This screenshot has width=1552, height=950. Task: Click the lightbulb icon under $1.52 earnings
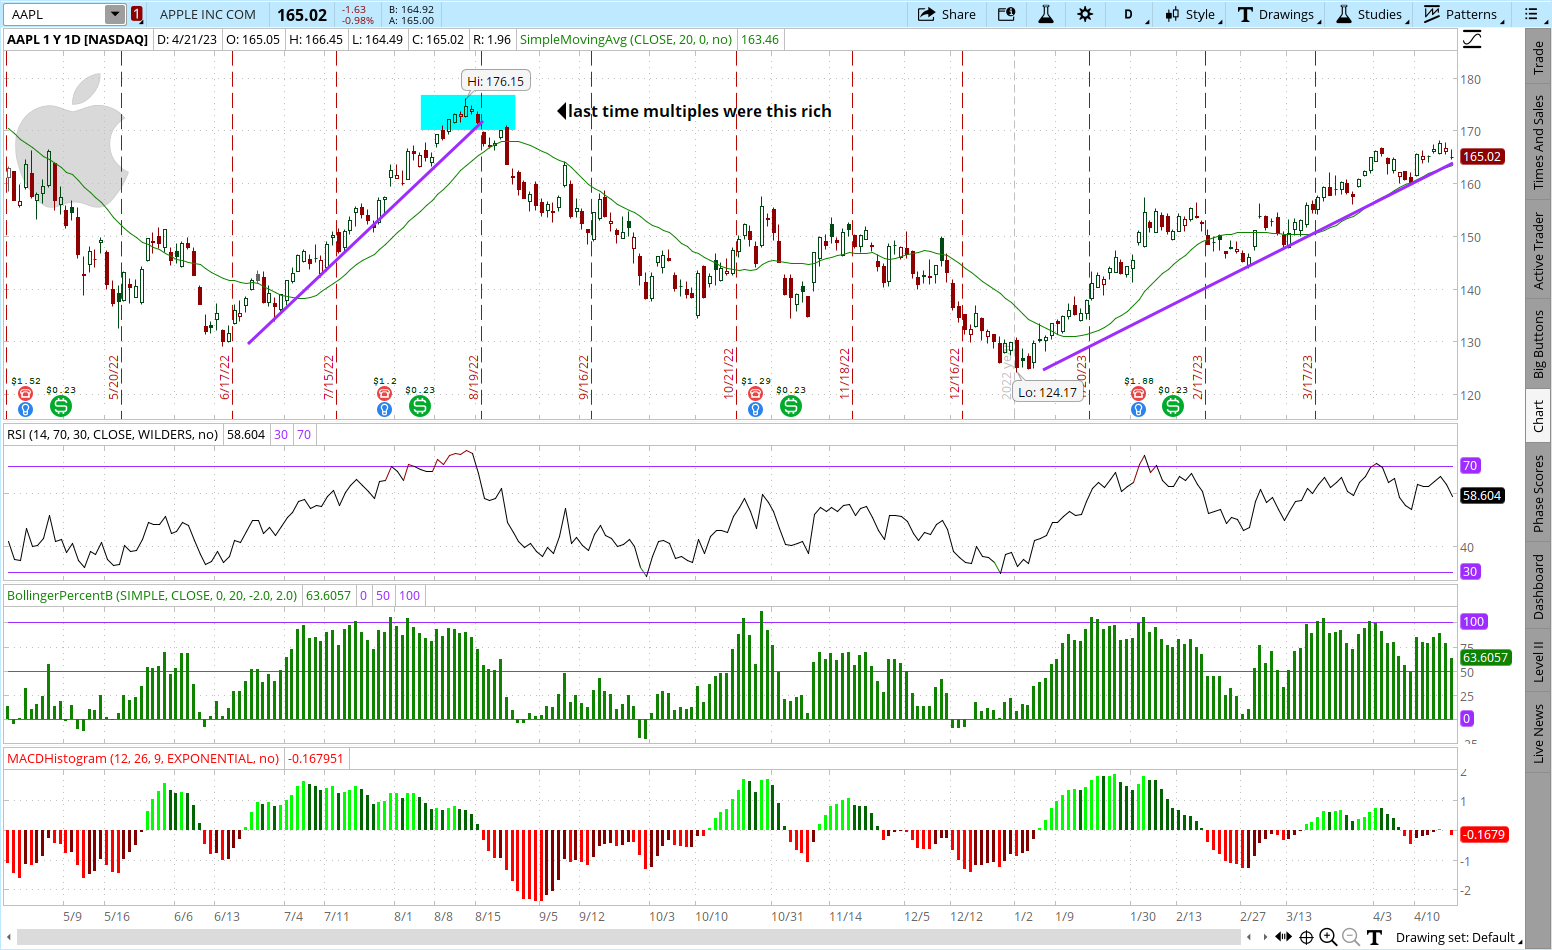tap(26, 409)
